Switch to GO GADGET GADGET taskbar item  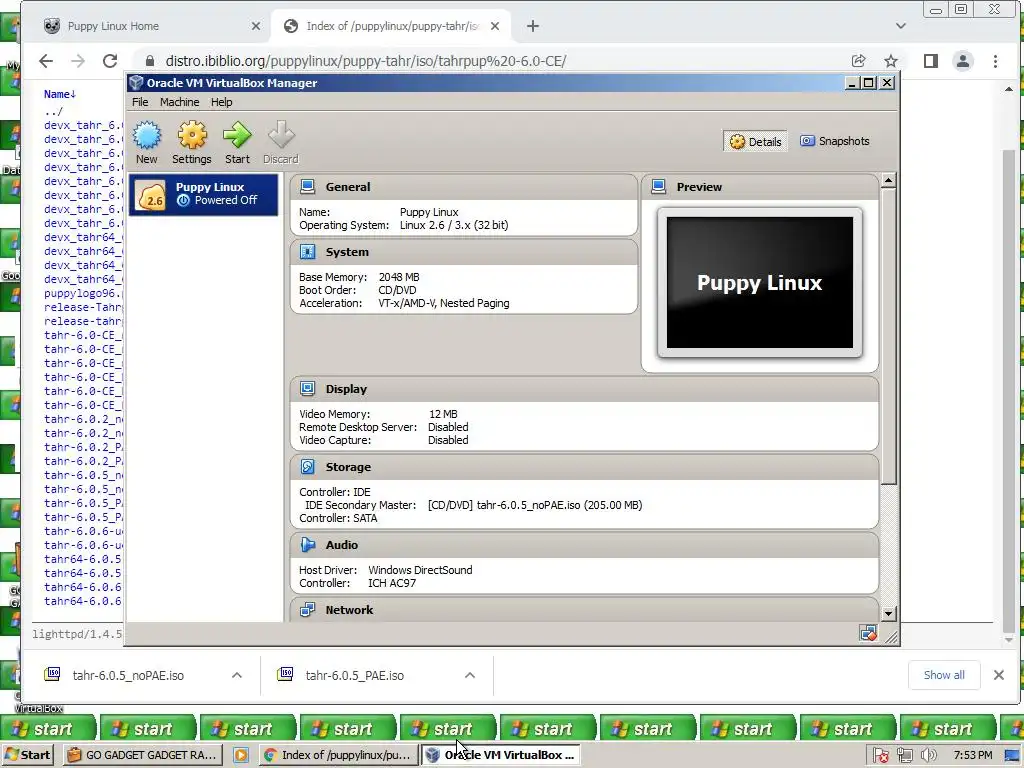(x=144, y=755)
